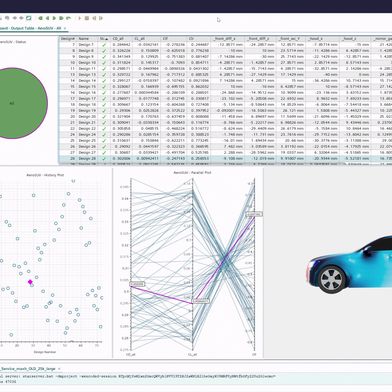
Task: Select the Design 8 row name
Action: coord(86,51)
